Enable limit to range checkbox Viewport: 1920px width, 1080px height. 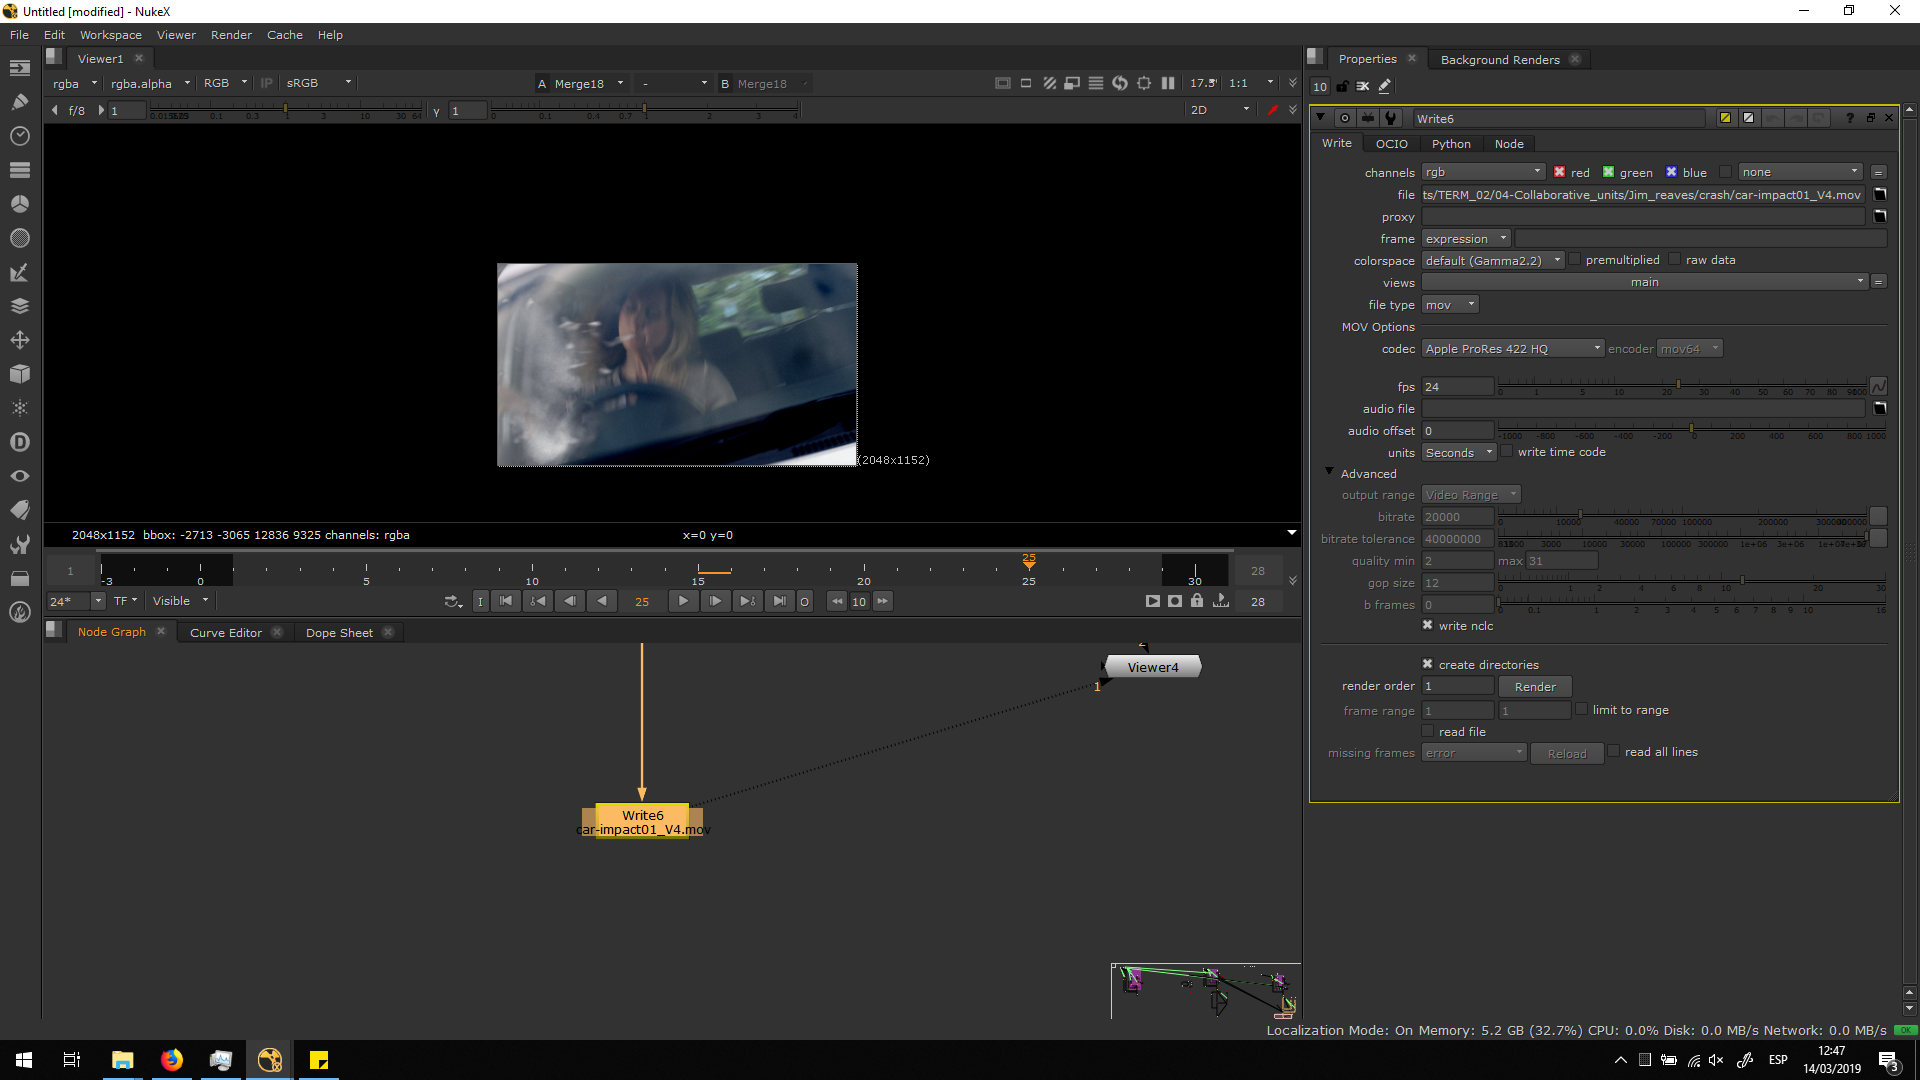[x=1581, y=709]
